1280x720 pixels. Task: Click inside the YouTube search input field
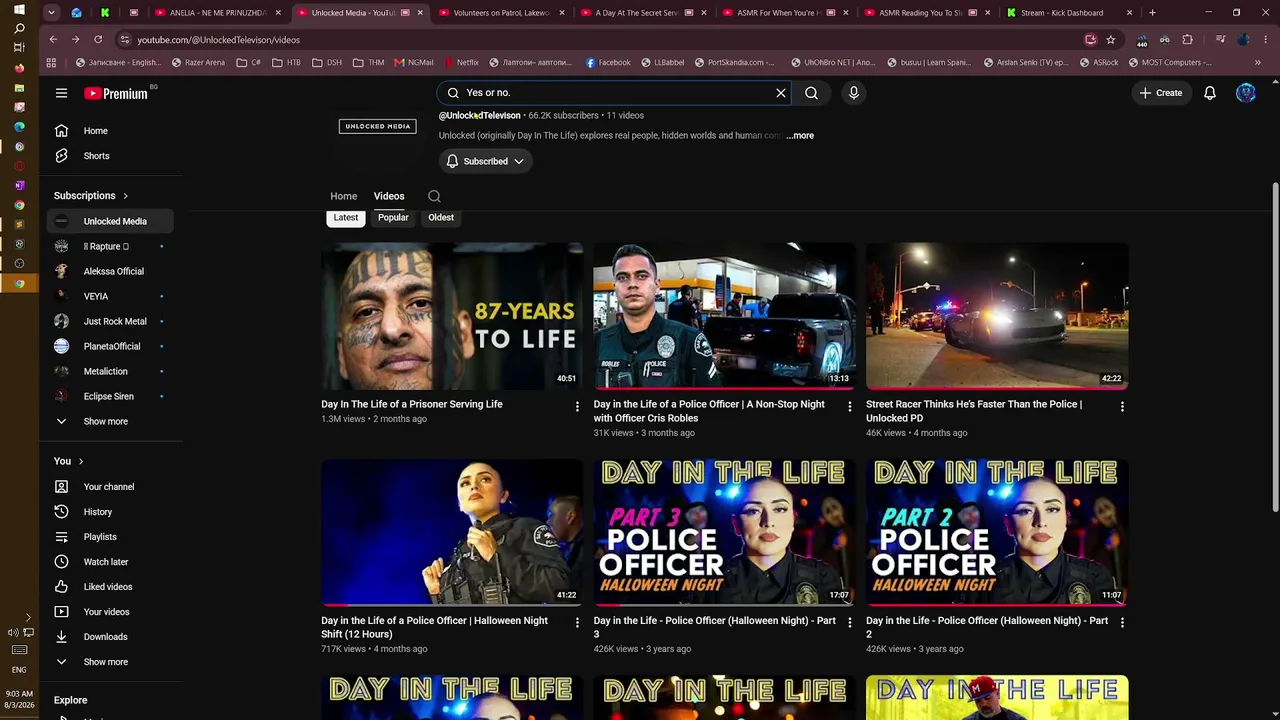click(x=615, y=93)
